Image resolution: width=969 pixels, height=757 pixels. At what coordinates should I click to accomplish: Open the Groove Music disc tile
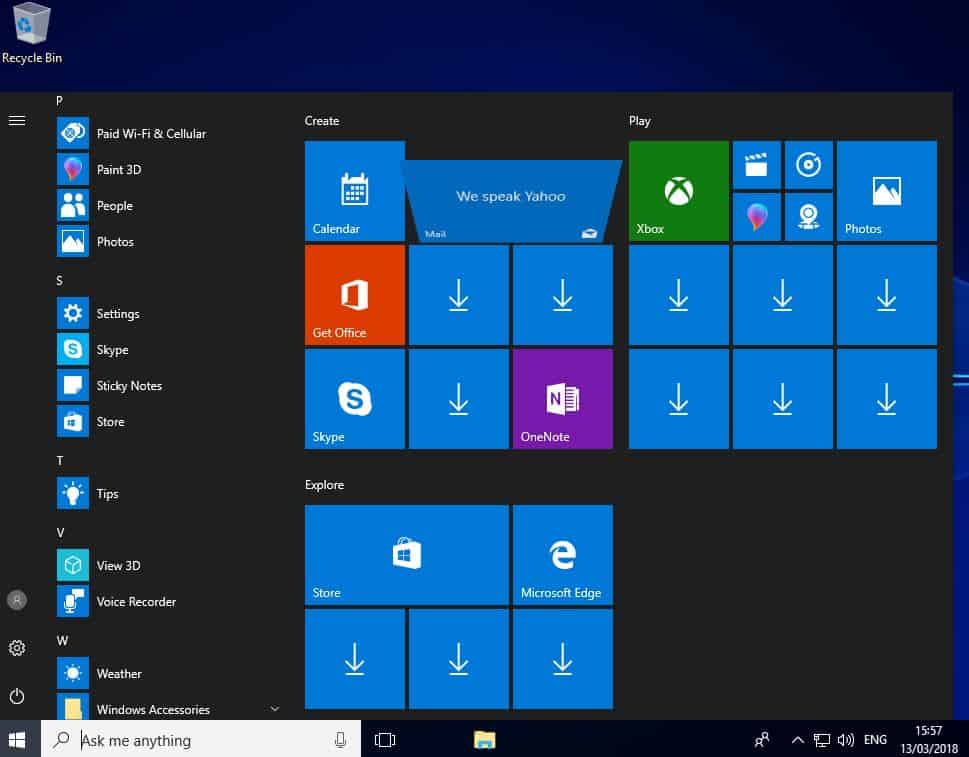coord(809,165)
